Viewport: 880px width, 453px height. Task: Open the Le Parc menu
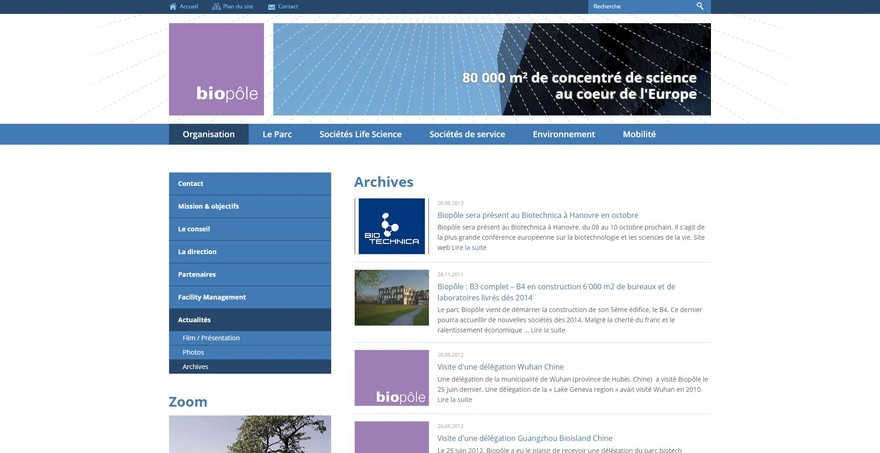pyautogui.click(x=277, y=134)
